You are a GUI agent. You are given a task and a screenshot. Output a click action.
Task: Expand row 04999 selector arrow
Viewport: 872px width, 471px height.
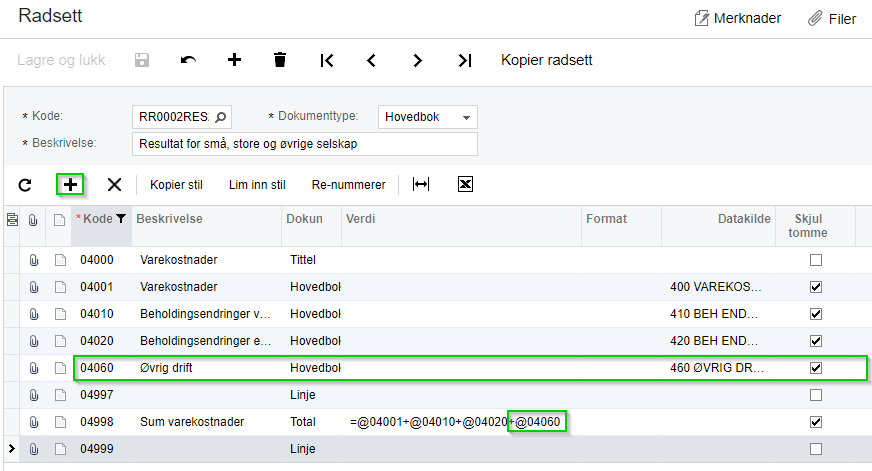pyautogui.click(x=12, y=448)
